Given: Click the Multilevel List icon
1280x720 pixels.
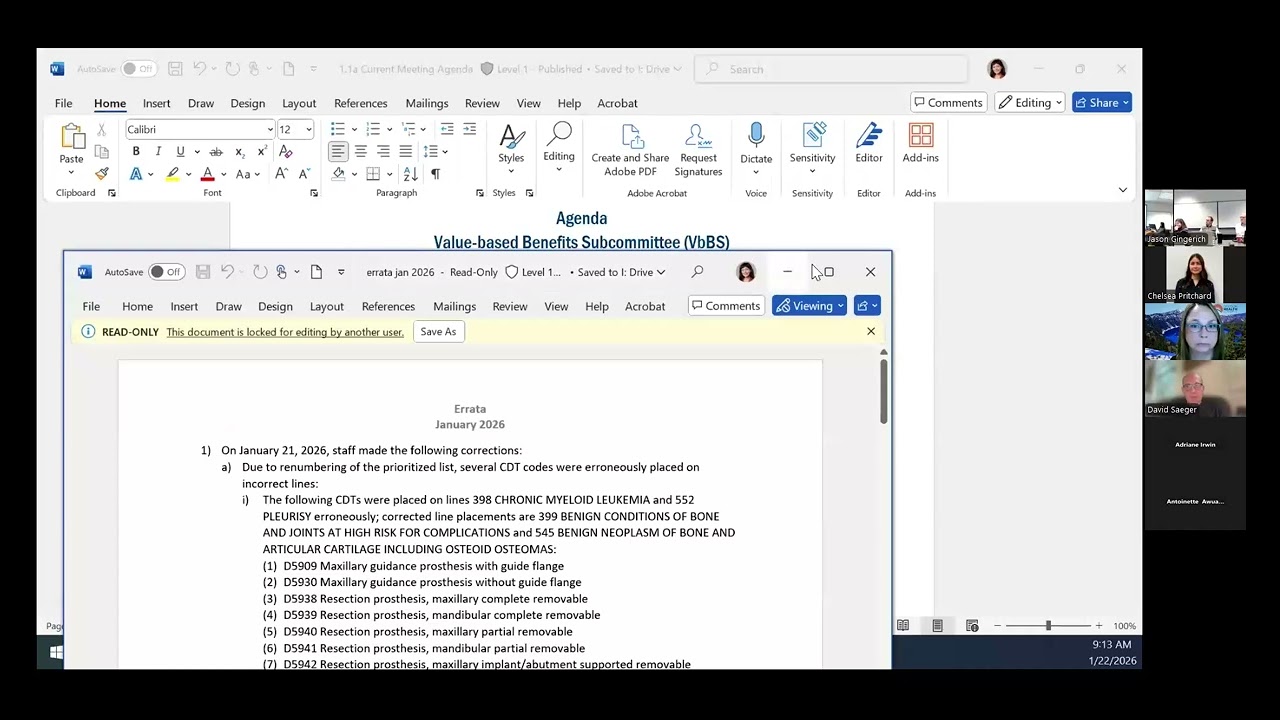Looking at the screenshot, I should pyautogui.click(x=408, y=130).
